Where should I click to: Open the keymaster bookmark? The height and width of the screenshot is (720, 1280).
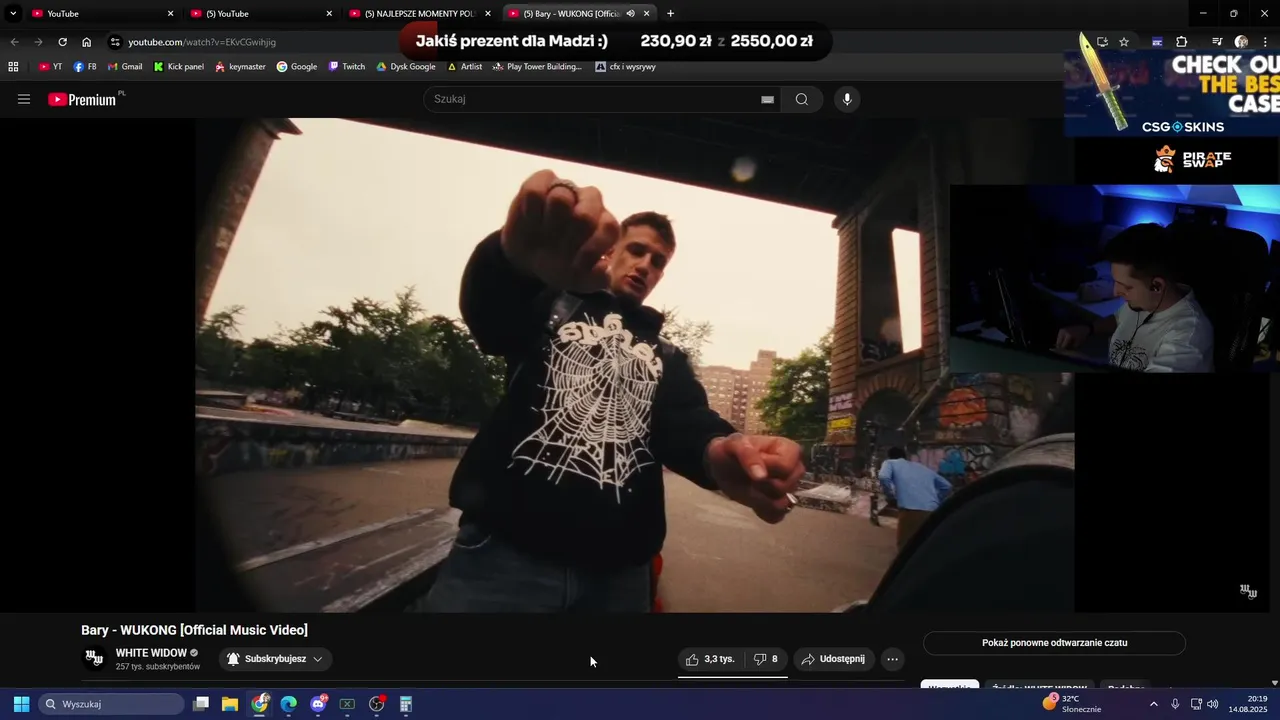pos(240,67)
